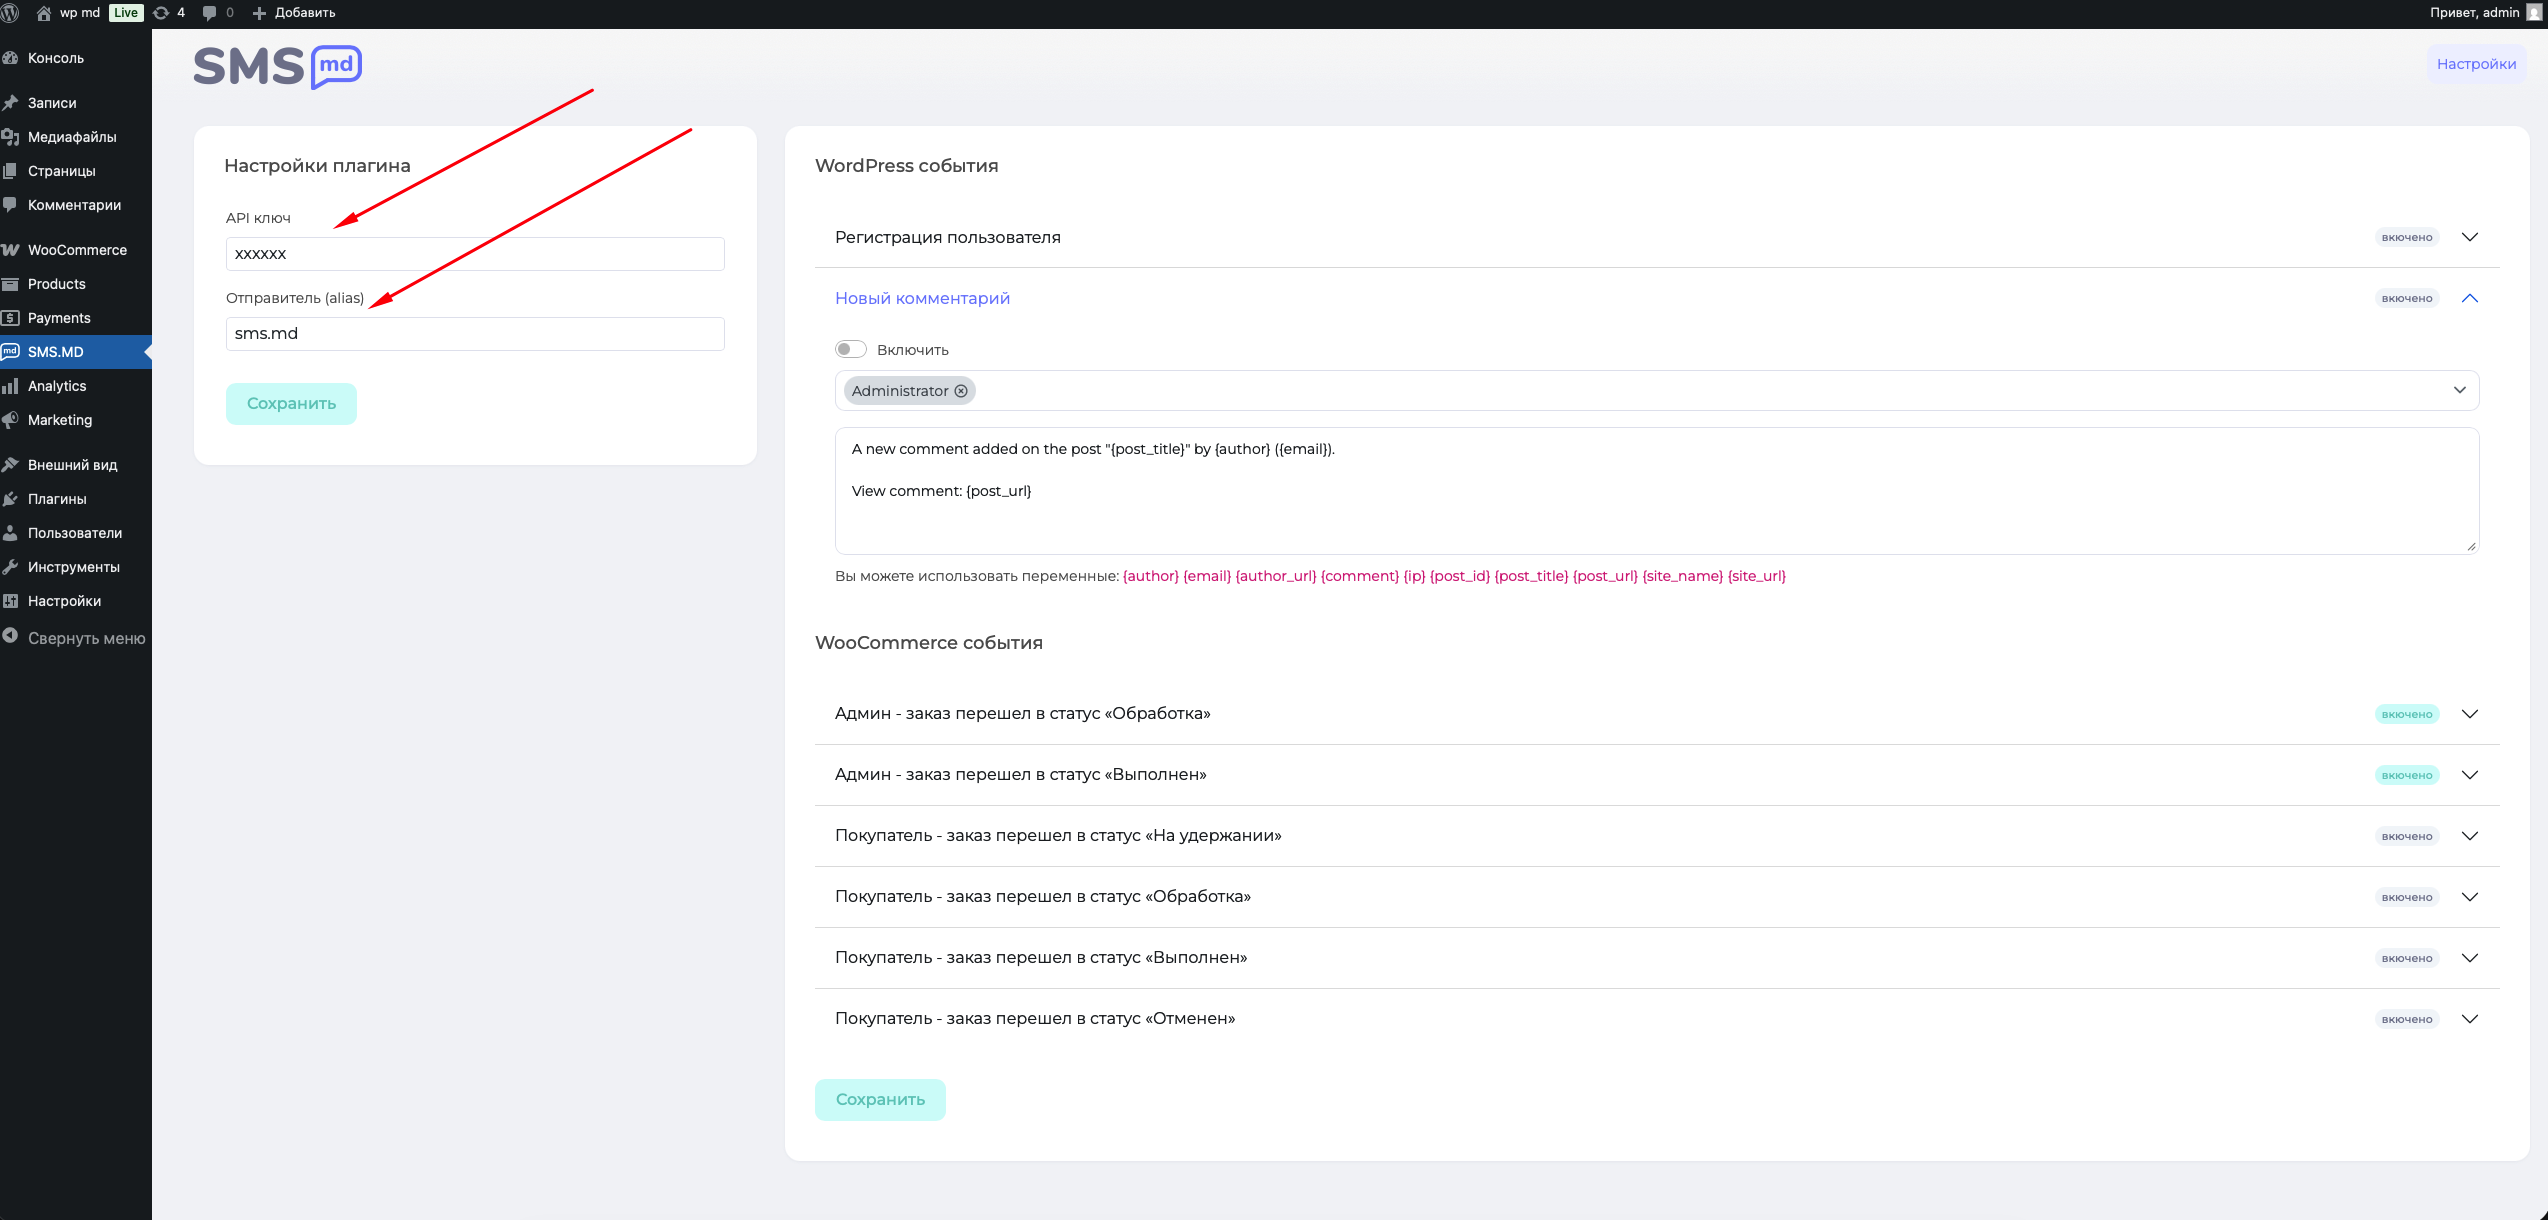This screenshot has height=1220, width=2548.
Task: Click the comments bubble icon in admin bar
Action: 209,13
